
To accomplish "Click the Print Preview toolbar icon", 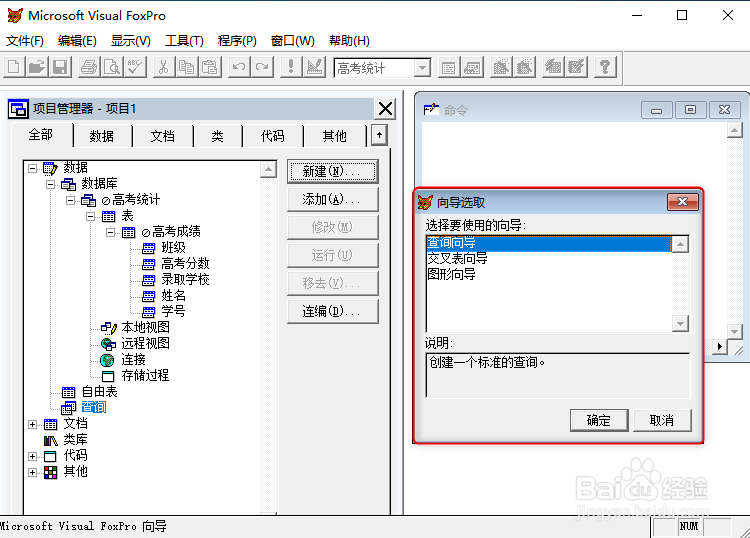I will (x=112, y=67).
